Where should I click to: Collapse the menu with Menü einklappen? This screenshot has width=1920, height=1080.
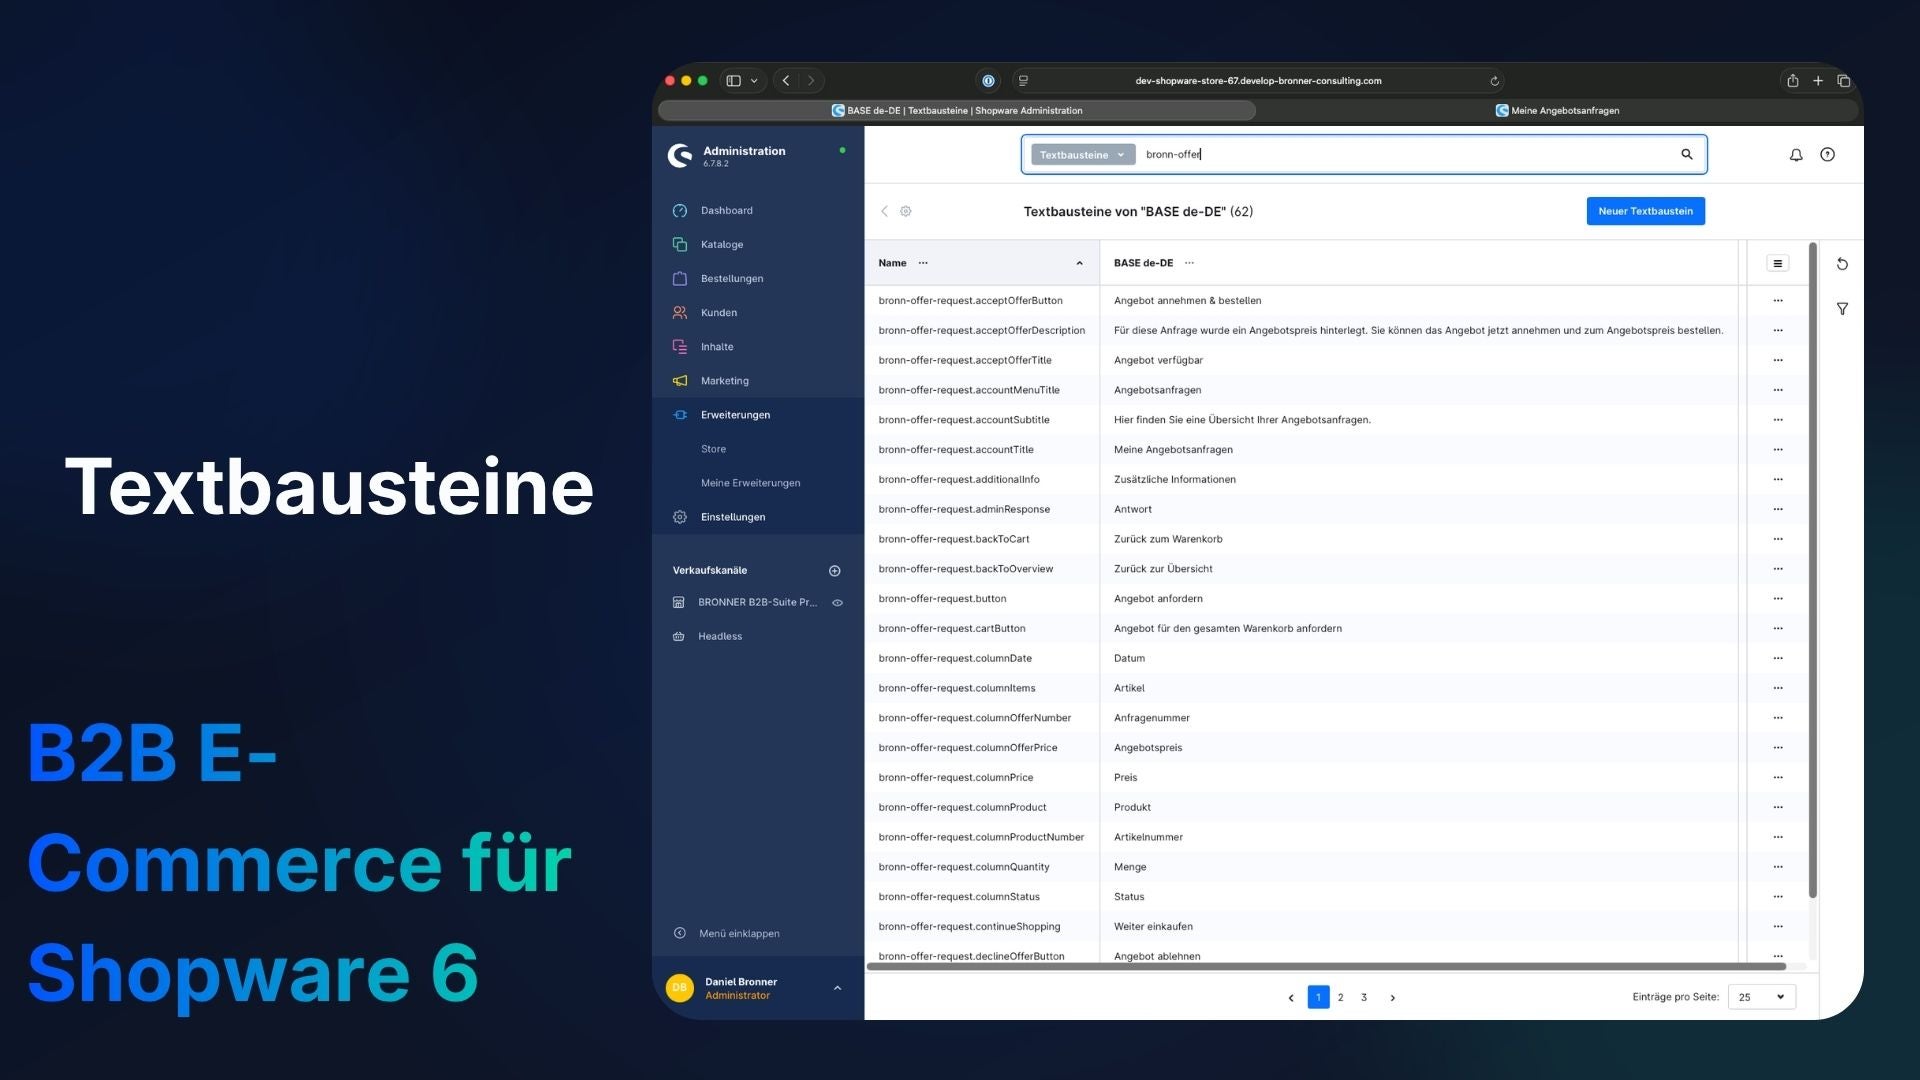click(727, 933)
